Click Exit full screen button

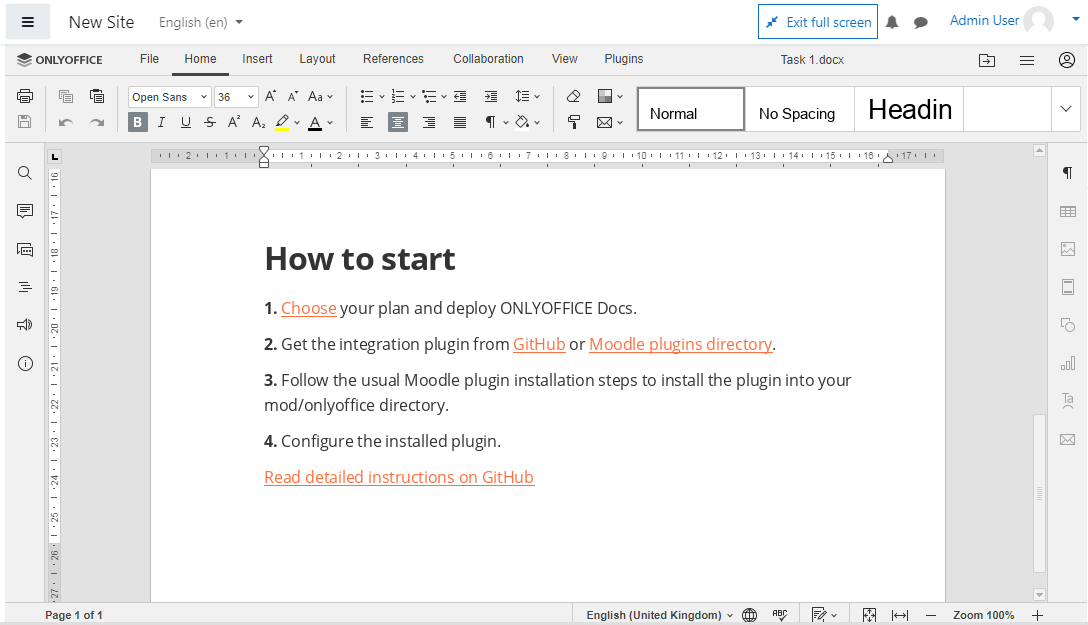point(817,22)
